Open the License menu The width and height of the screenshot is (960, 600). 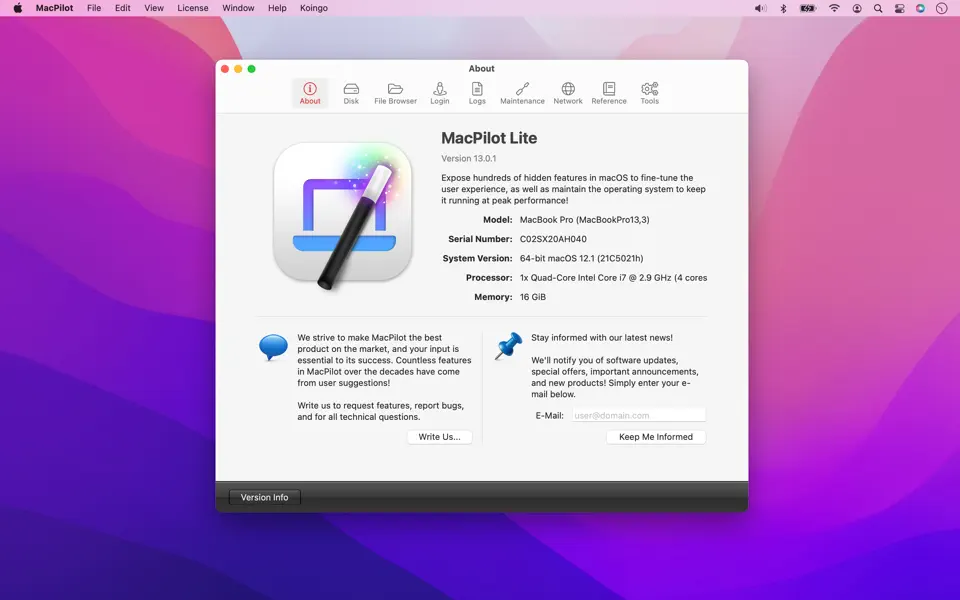coord(192,8)
